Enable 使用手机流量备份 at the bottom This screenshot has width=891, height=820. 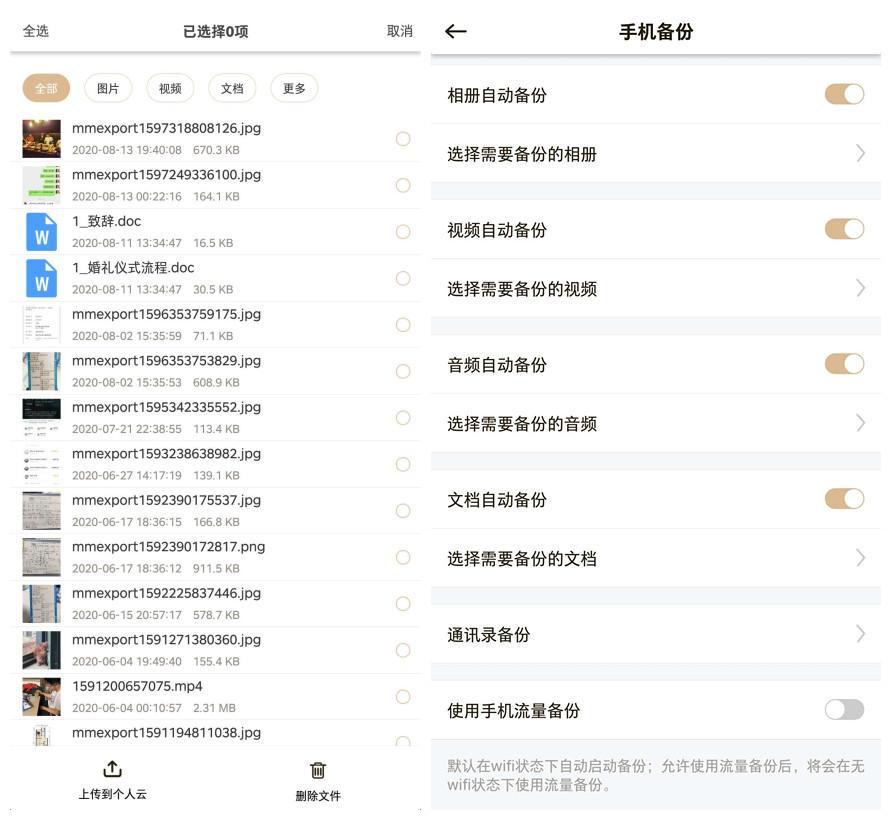[x=845, y=710]
